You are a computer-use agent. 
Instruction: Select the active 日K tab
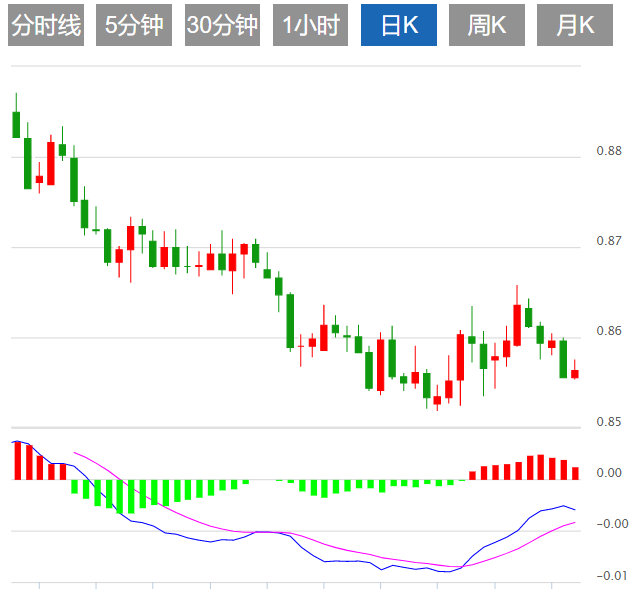[399, 25]
